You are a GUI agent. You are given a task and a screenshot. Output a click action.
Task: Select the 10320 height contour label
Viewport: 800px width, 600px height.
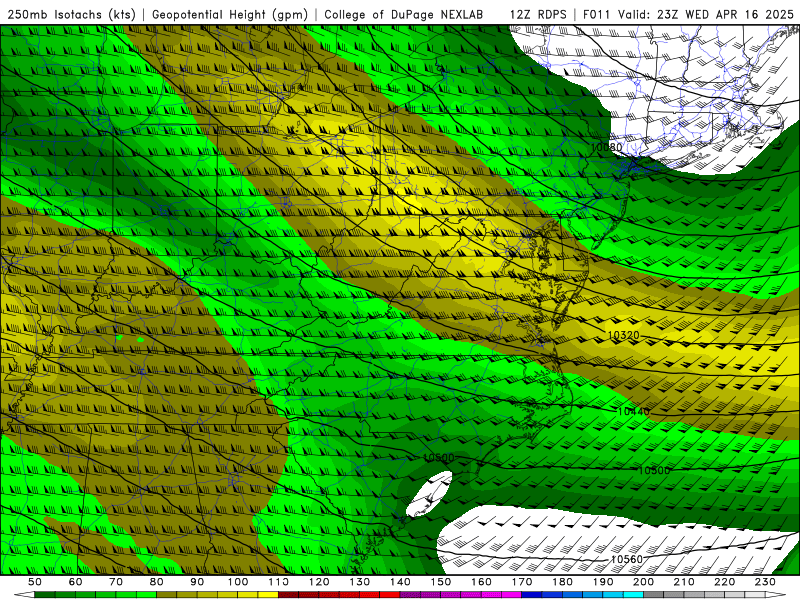click(623, 335)
